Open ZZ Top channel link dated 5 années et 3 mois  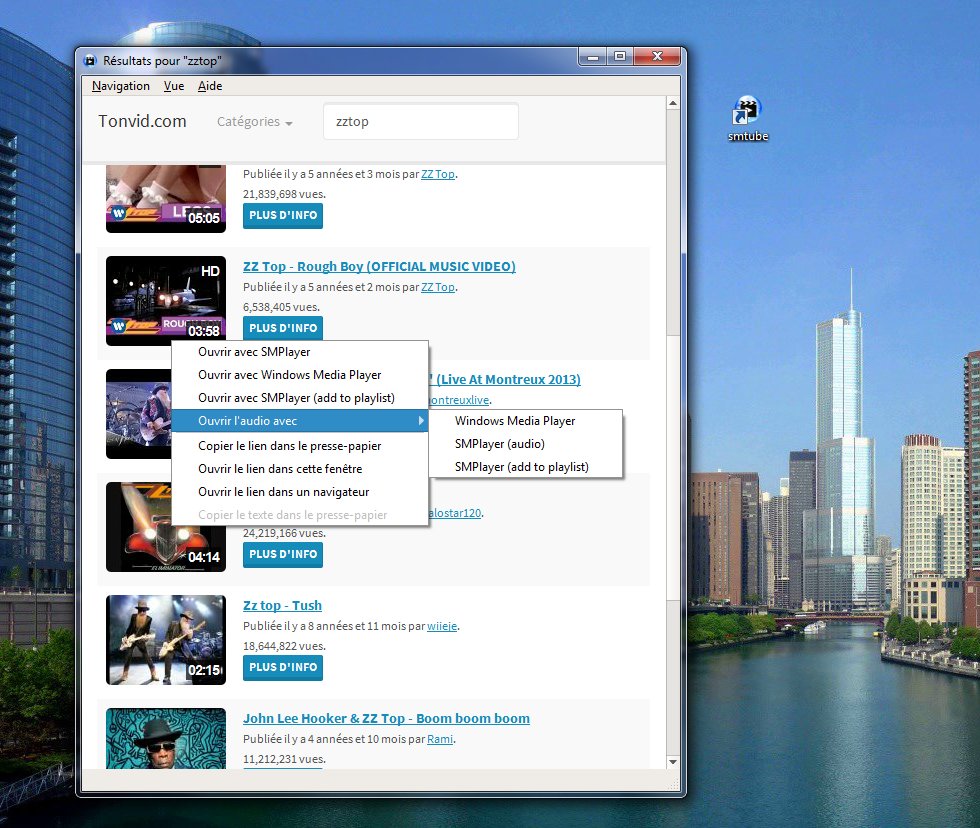pos(438,174)
